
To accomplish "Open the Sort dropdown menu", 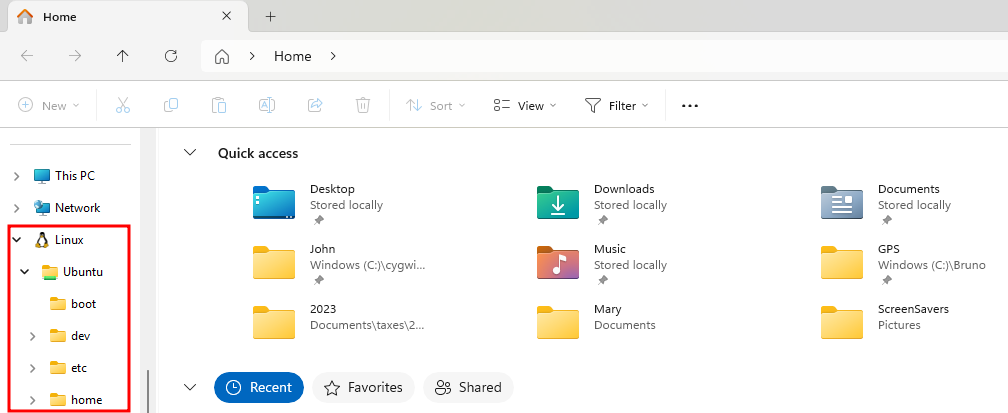I will point(436,105).
